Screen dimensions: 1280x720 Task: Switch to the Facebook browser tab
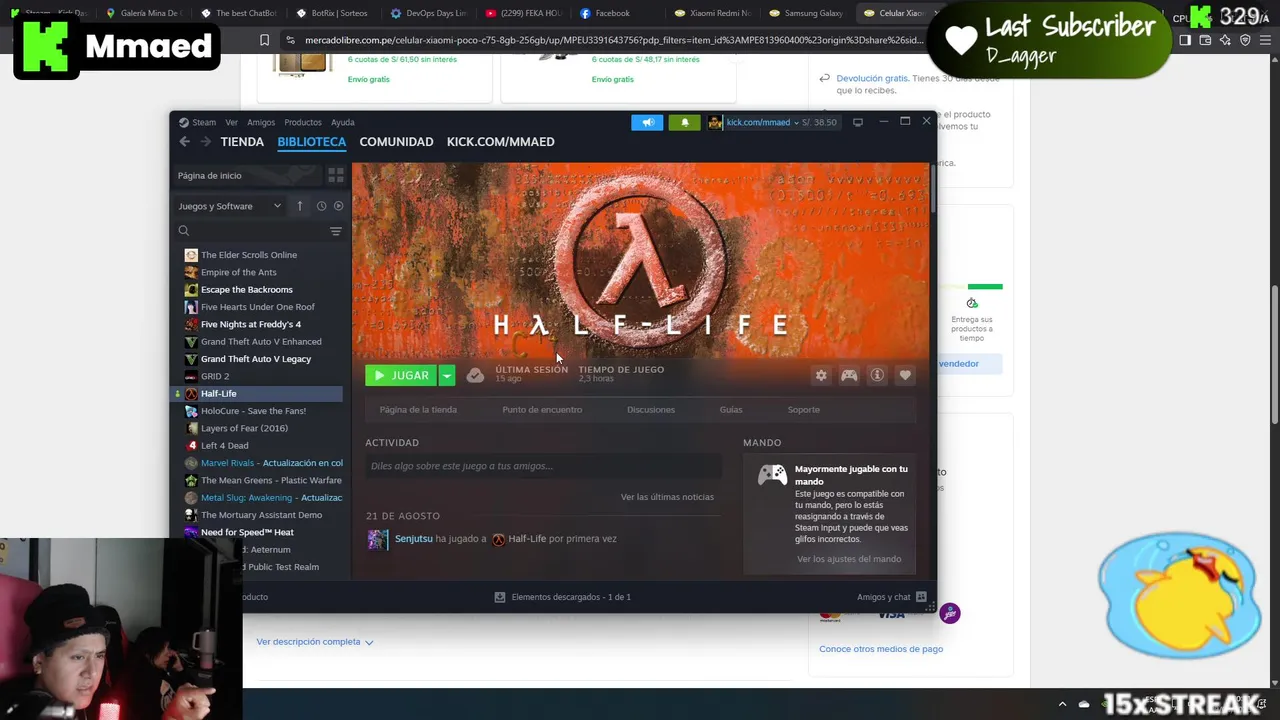coord(603,13)
